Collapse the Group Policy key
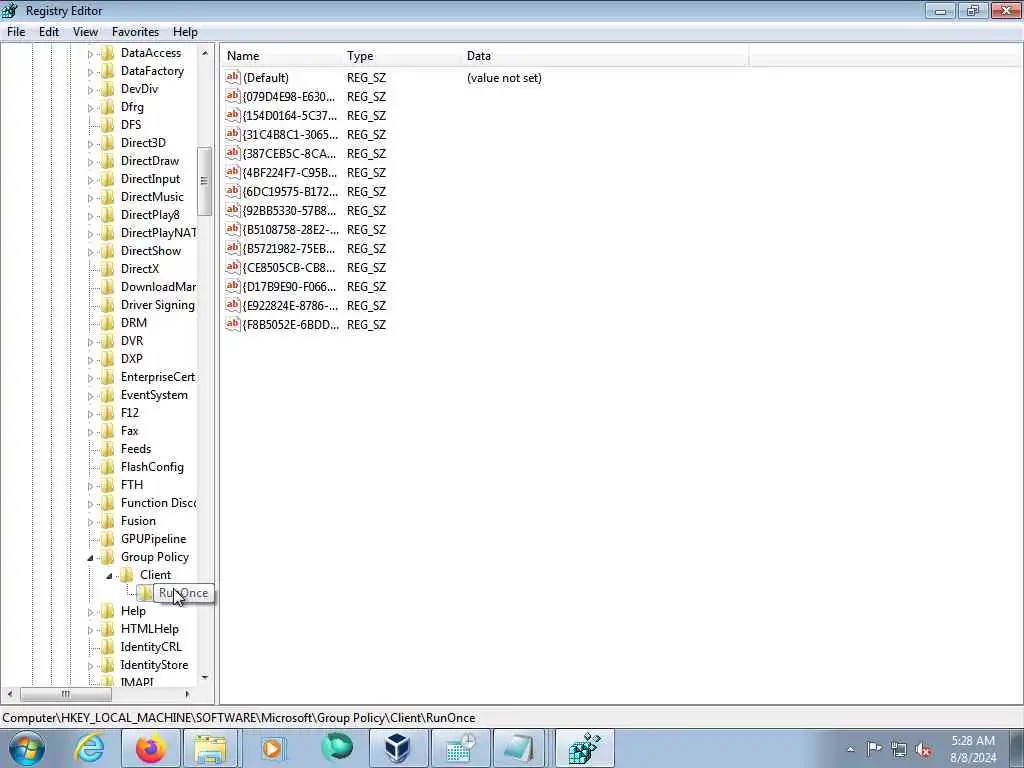 tap(90, 557)
